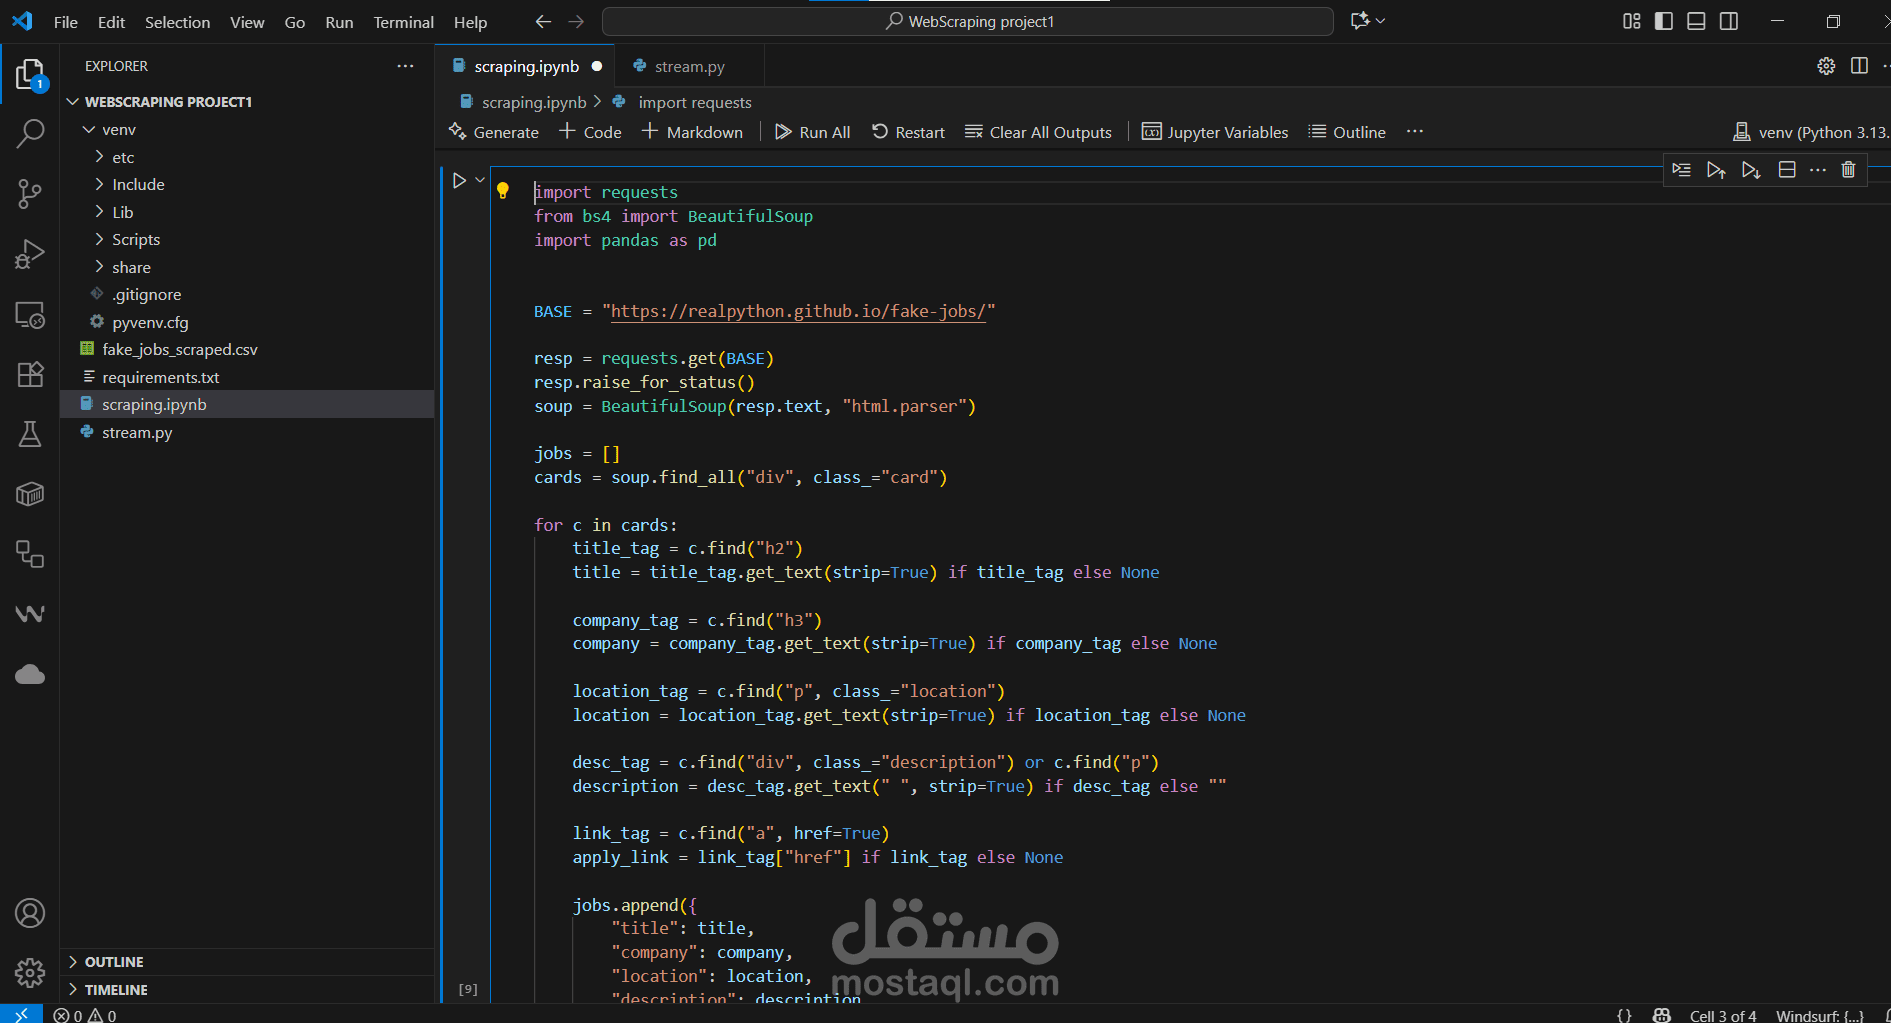Open the Testing beaker icon
The height and width of the screenshot is (1023, 1891).
[30, 434]
